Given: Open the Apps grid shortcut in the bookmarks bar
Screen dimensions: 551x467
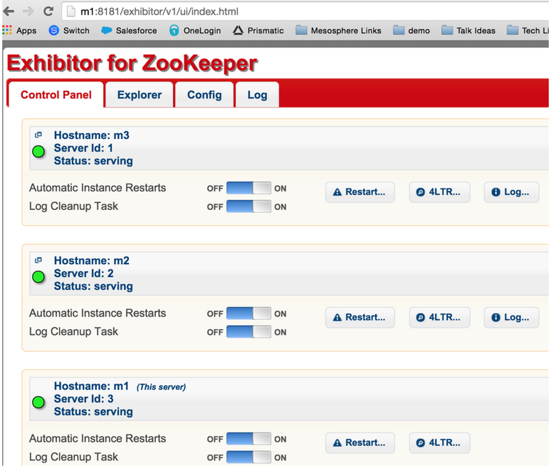Looking at the screenshot, I should click(20, 31).
